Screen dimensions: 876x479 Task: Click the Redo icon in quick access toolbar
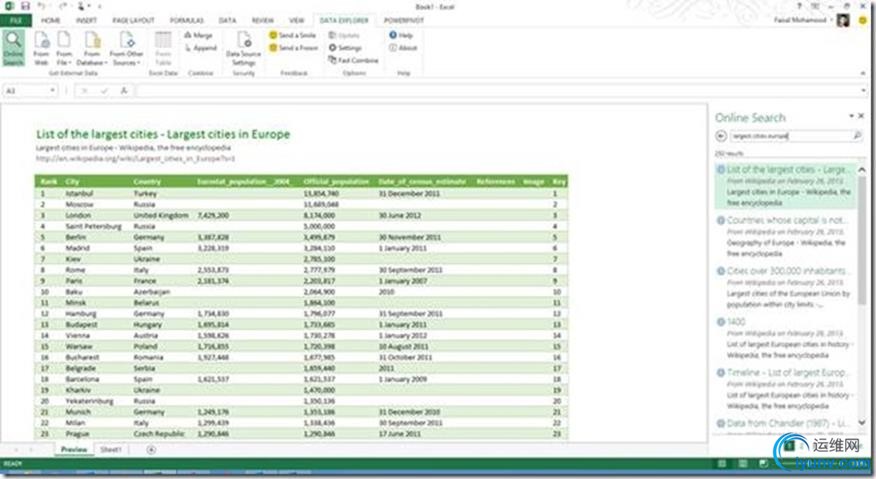[x=62, y=6]
